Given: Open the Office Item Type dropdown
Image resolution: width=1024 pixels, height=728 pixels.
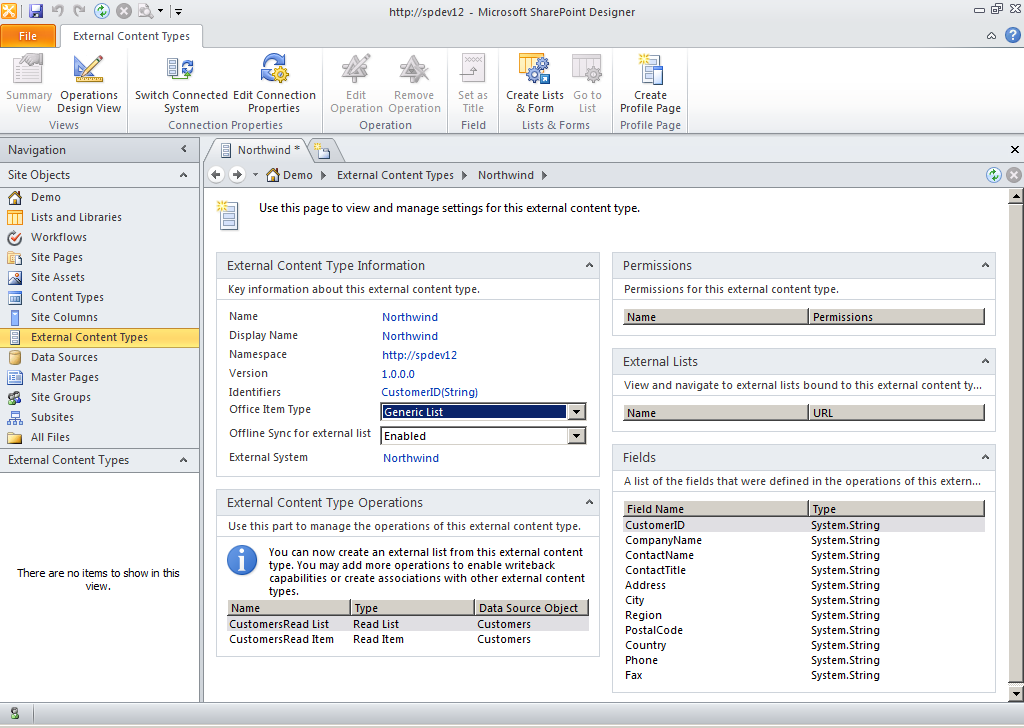Looking at the screenshot, I should pyautogui.click(x=576, y=412).
